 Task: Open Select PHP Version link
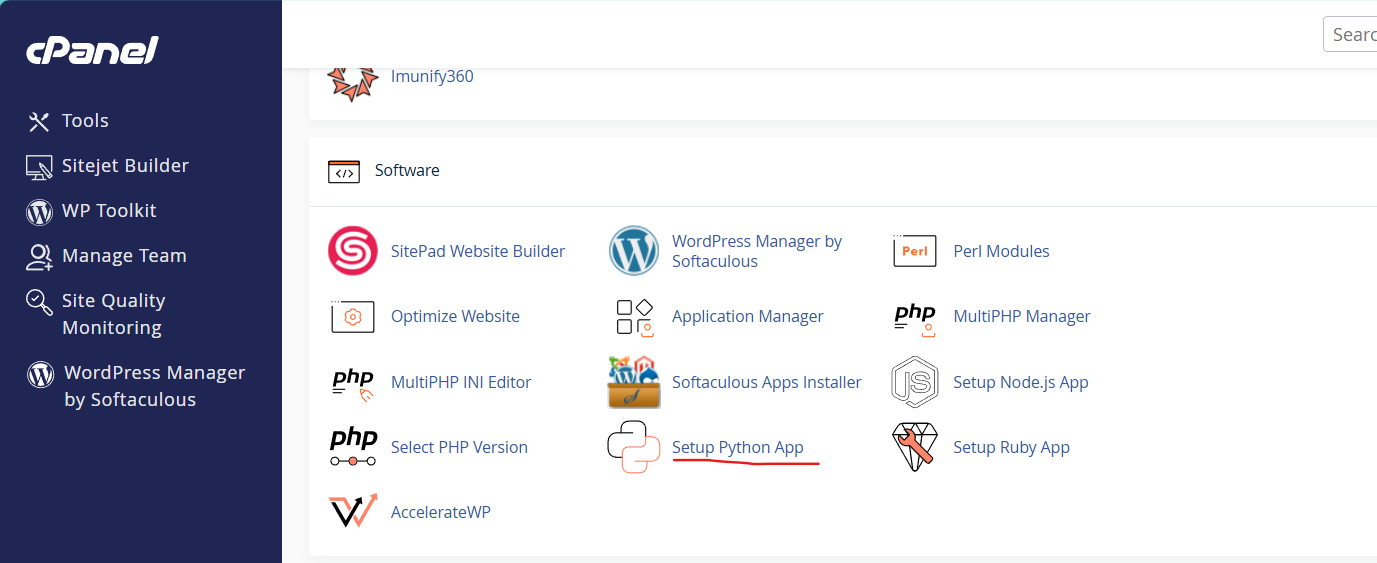click(x=459, y=447)
